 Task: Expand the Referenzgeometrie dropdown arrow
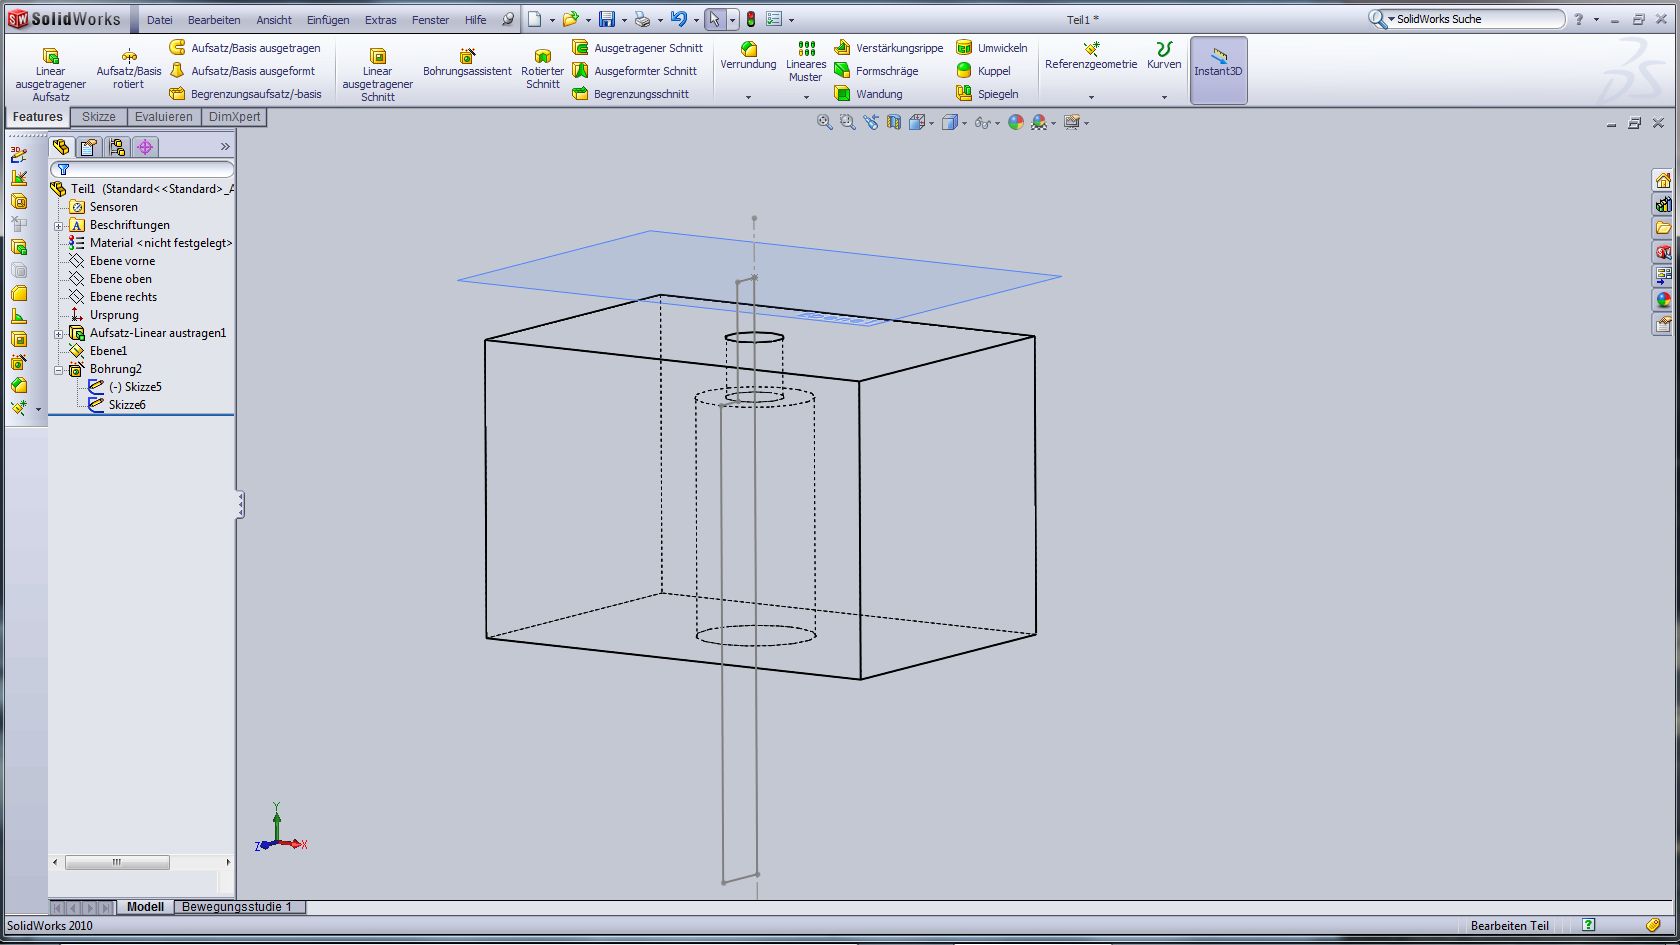pos(1091,97)
